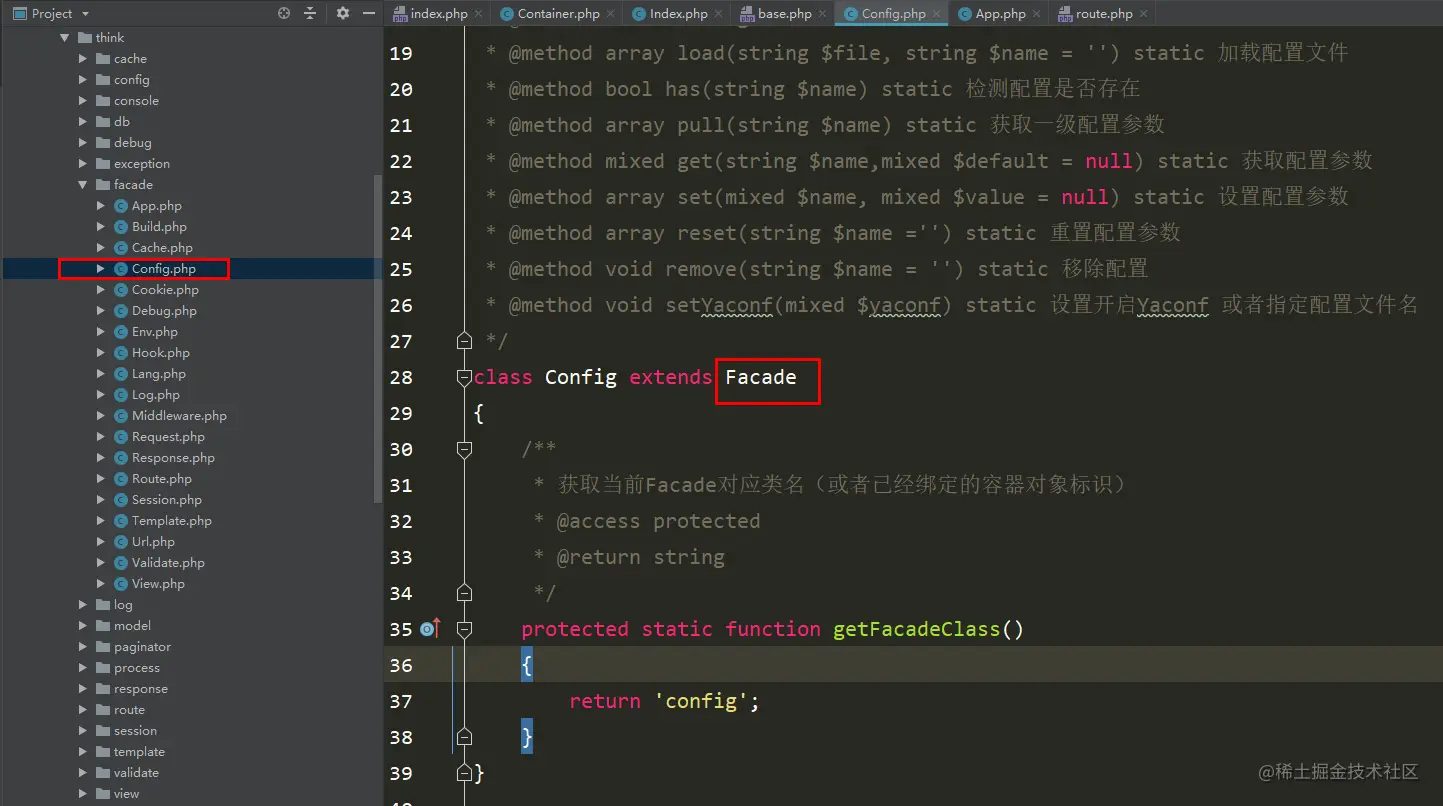Click the Middleware.php class icon
The height and width of the screenshot is (806, 1443).
(121, 416)
